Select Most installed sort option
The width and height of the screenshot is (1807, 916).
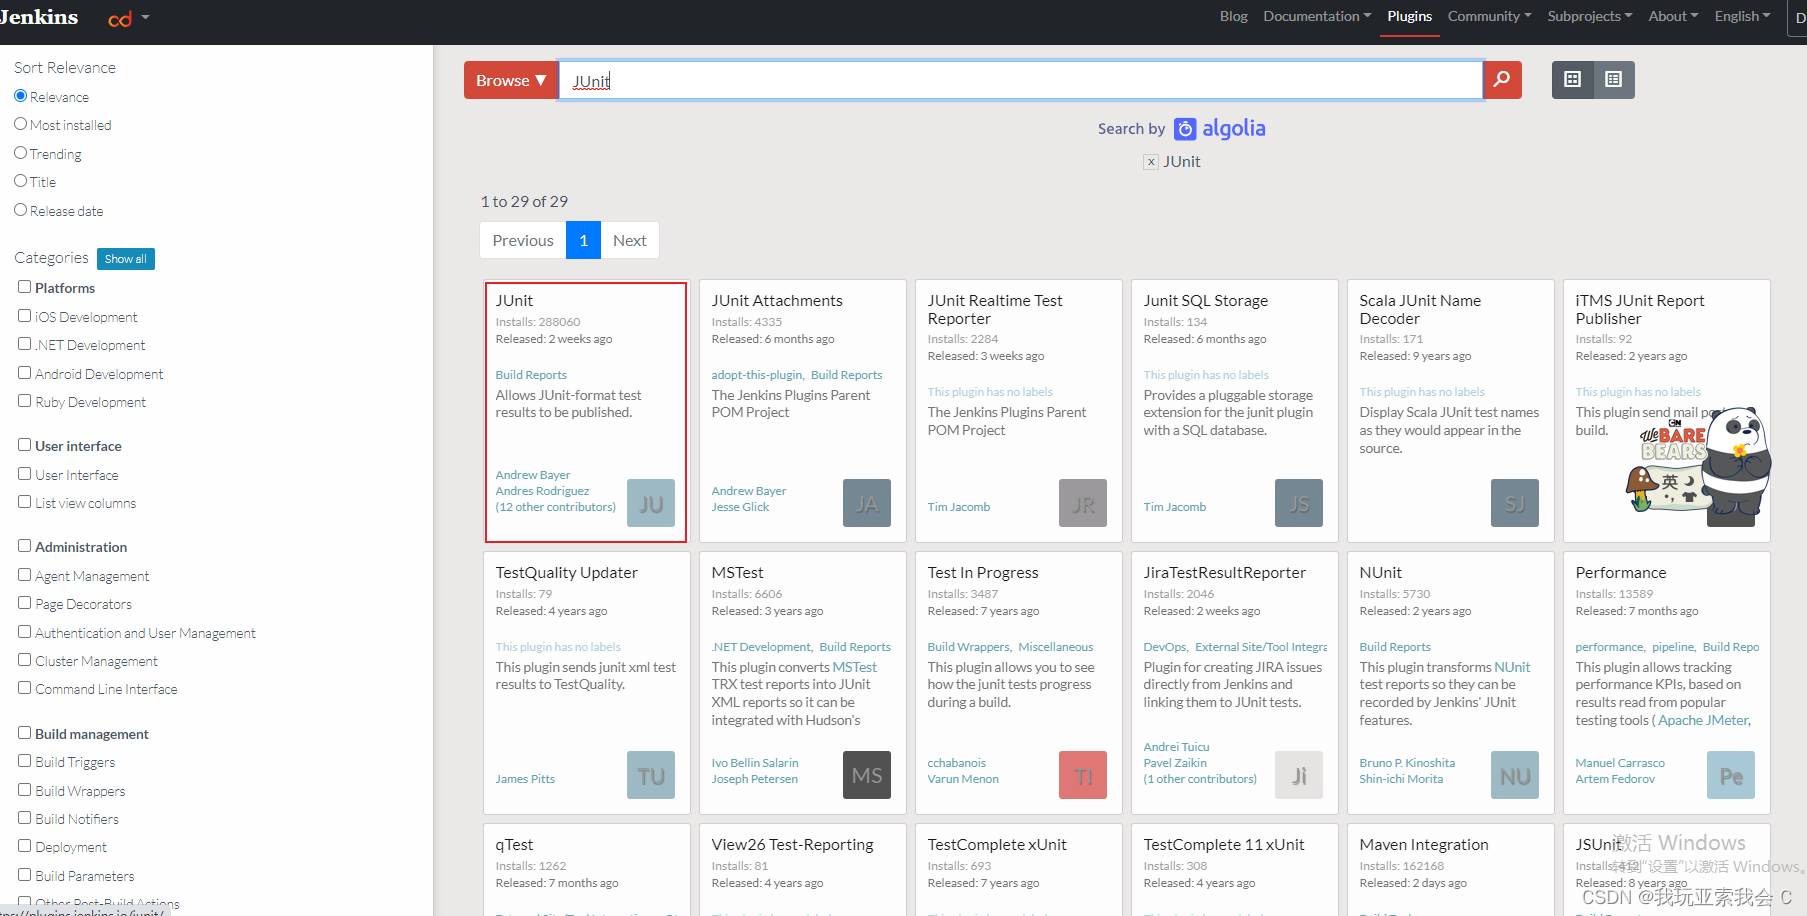coord(20,124)
